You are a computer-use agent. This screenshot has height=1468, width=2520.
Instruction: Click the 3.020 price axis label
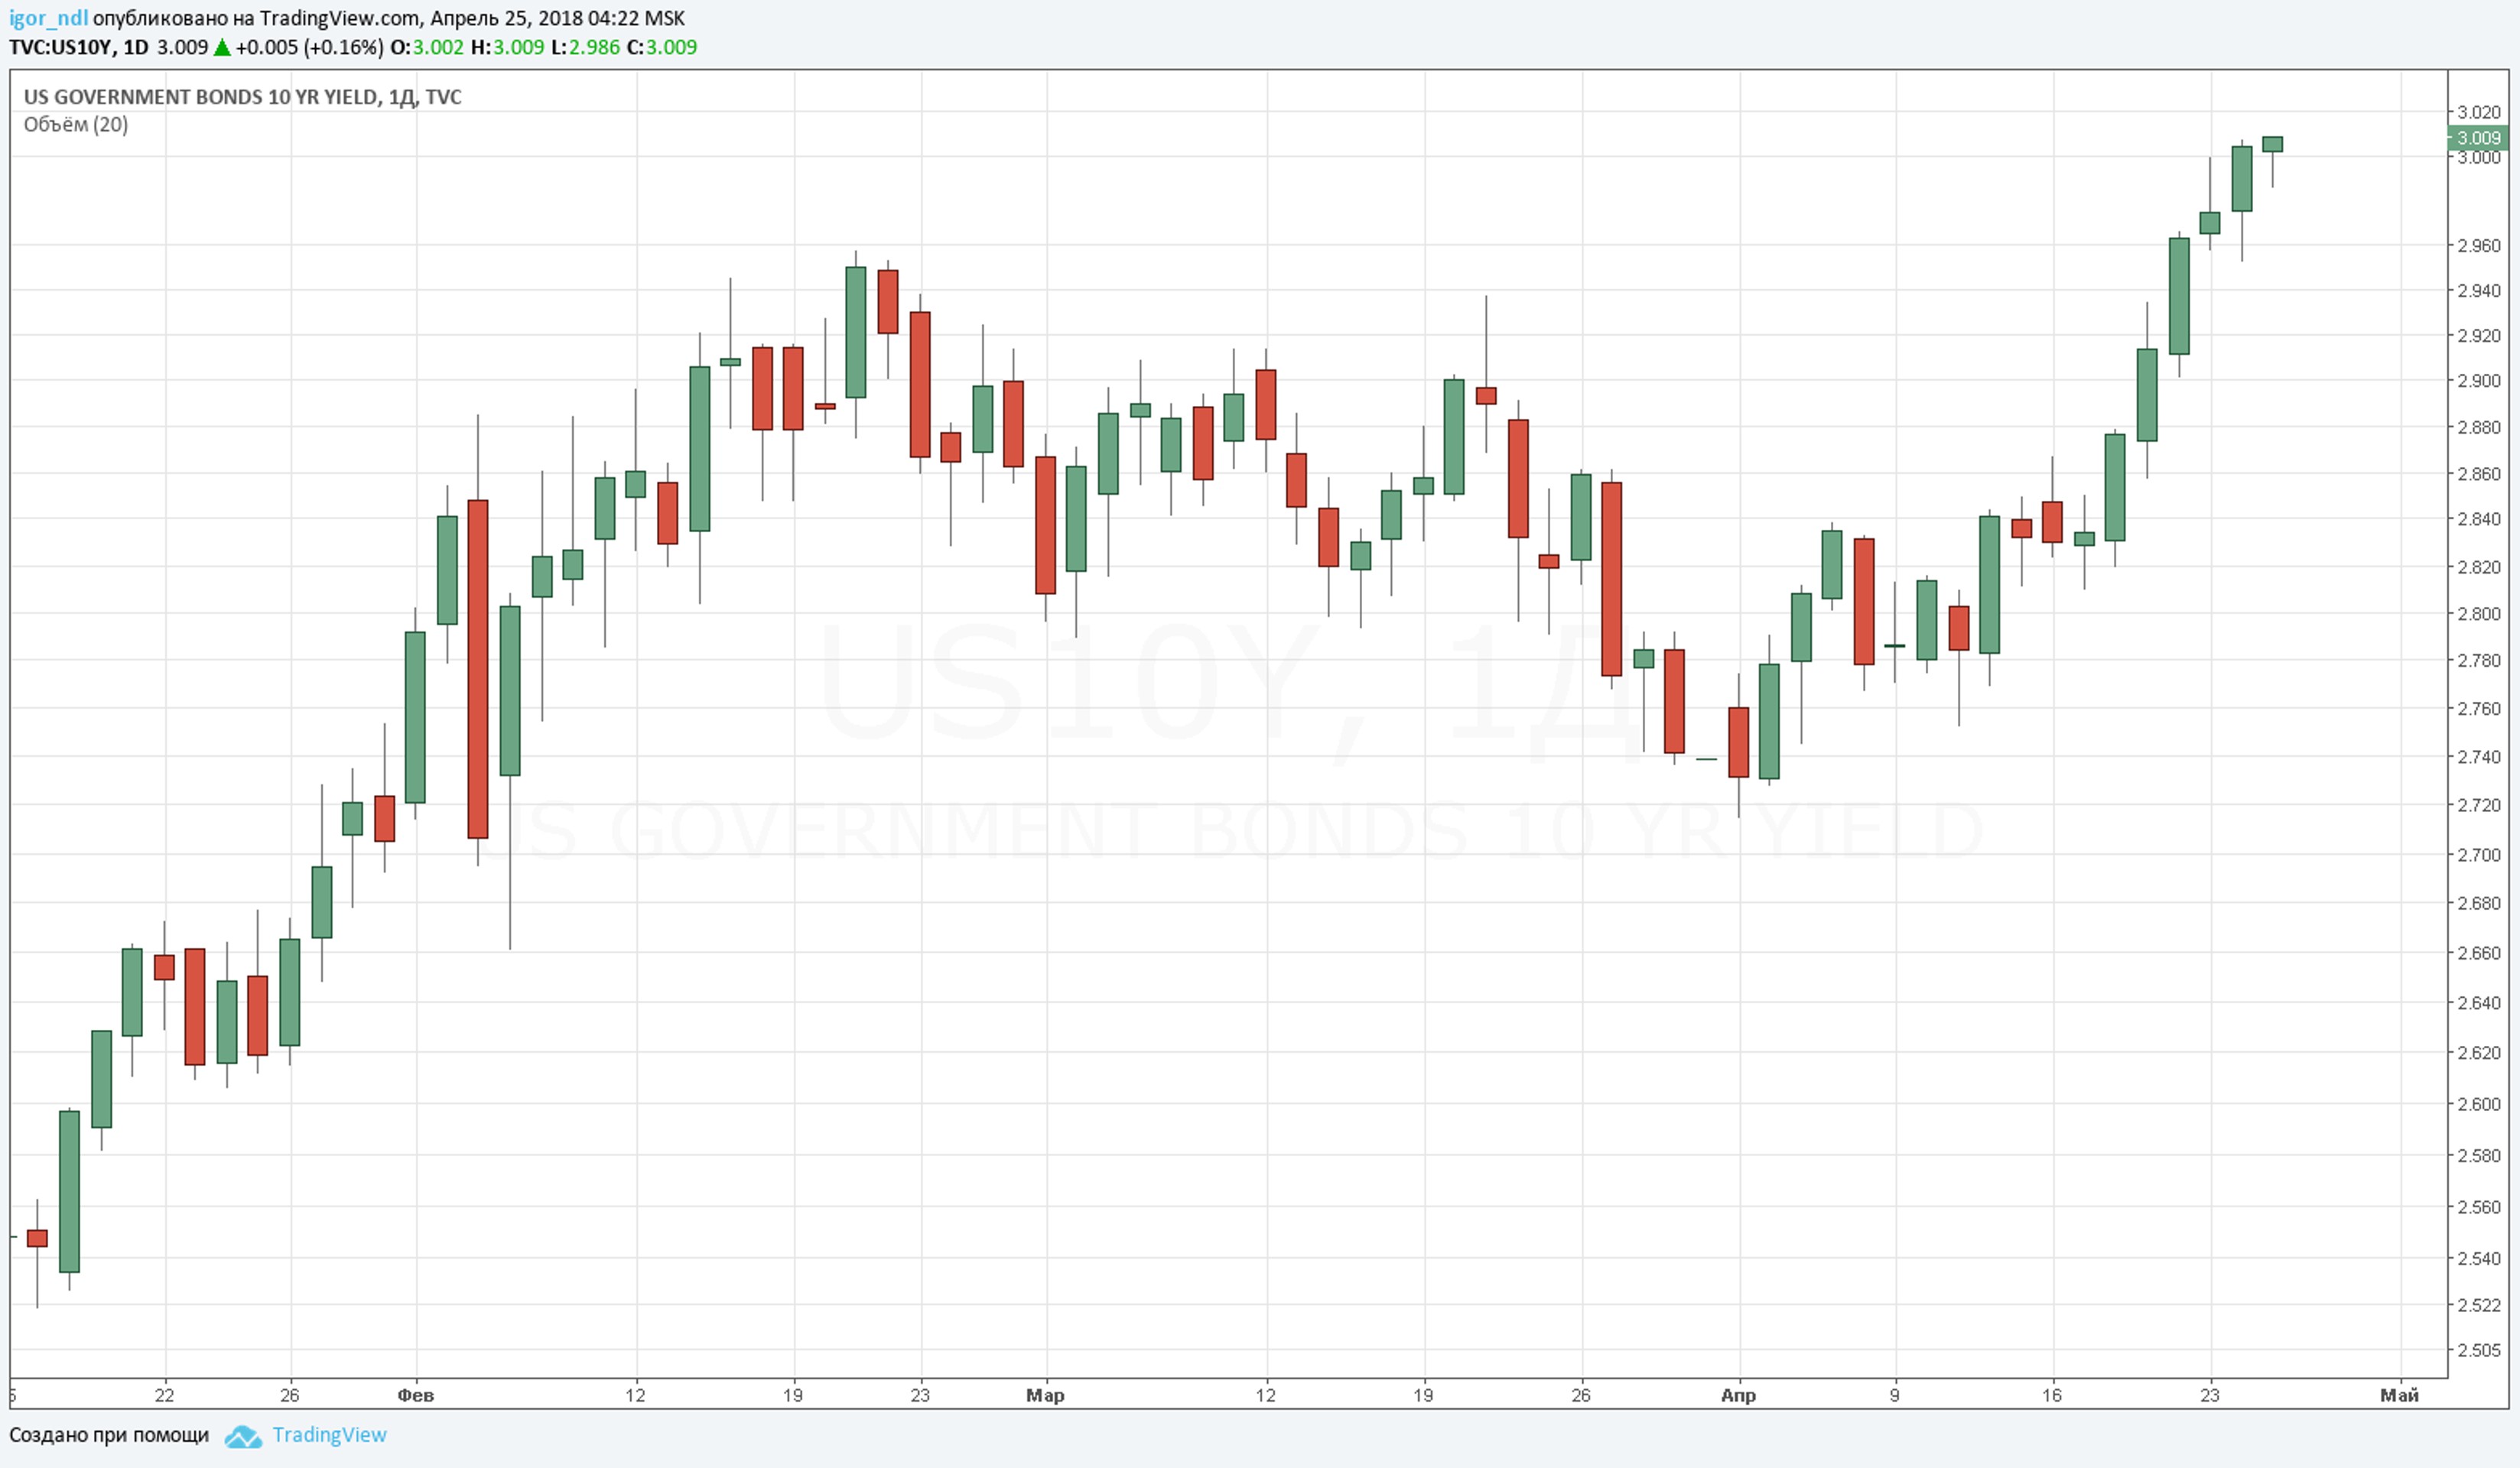[x=2479, y=112]
